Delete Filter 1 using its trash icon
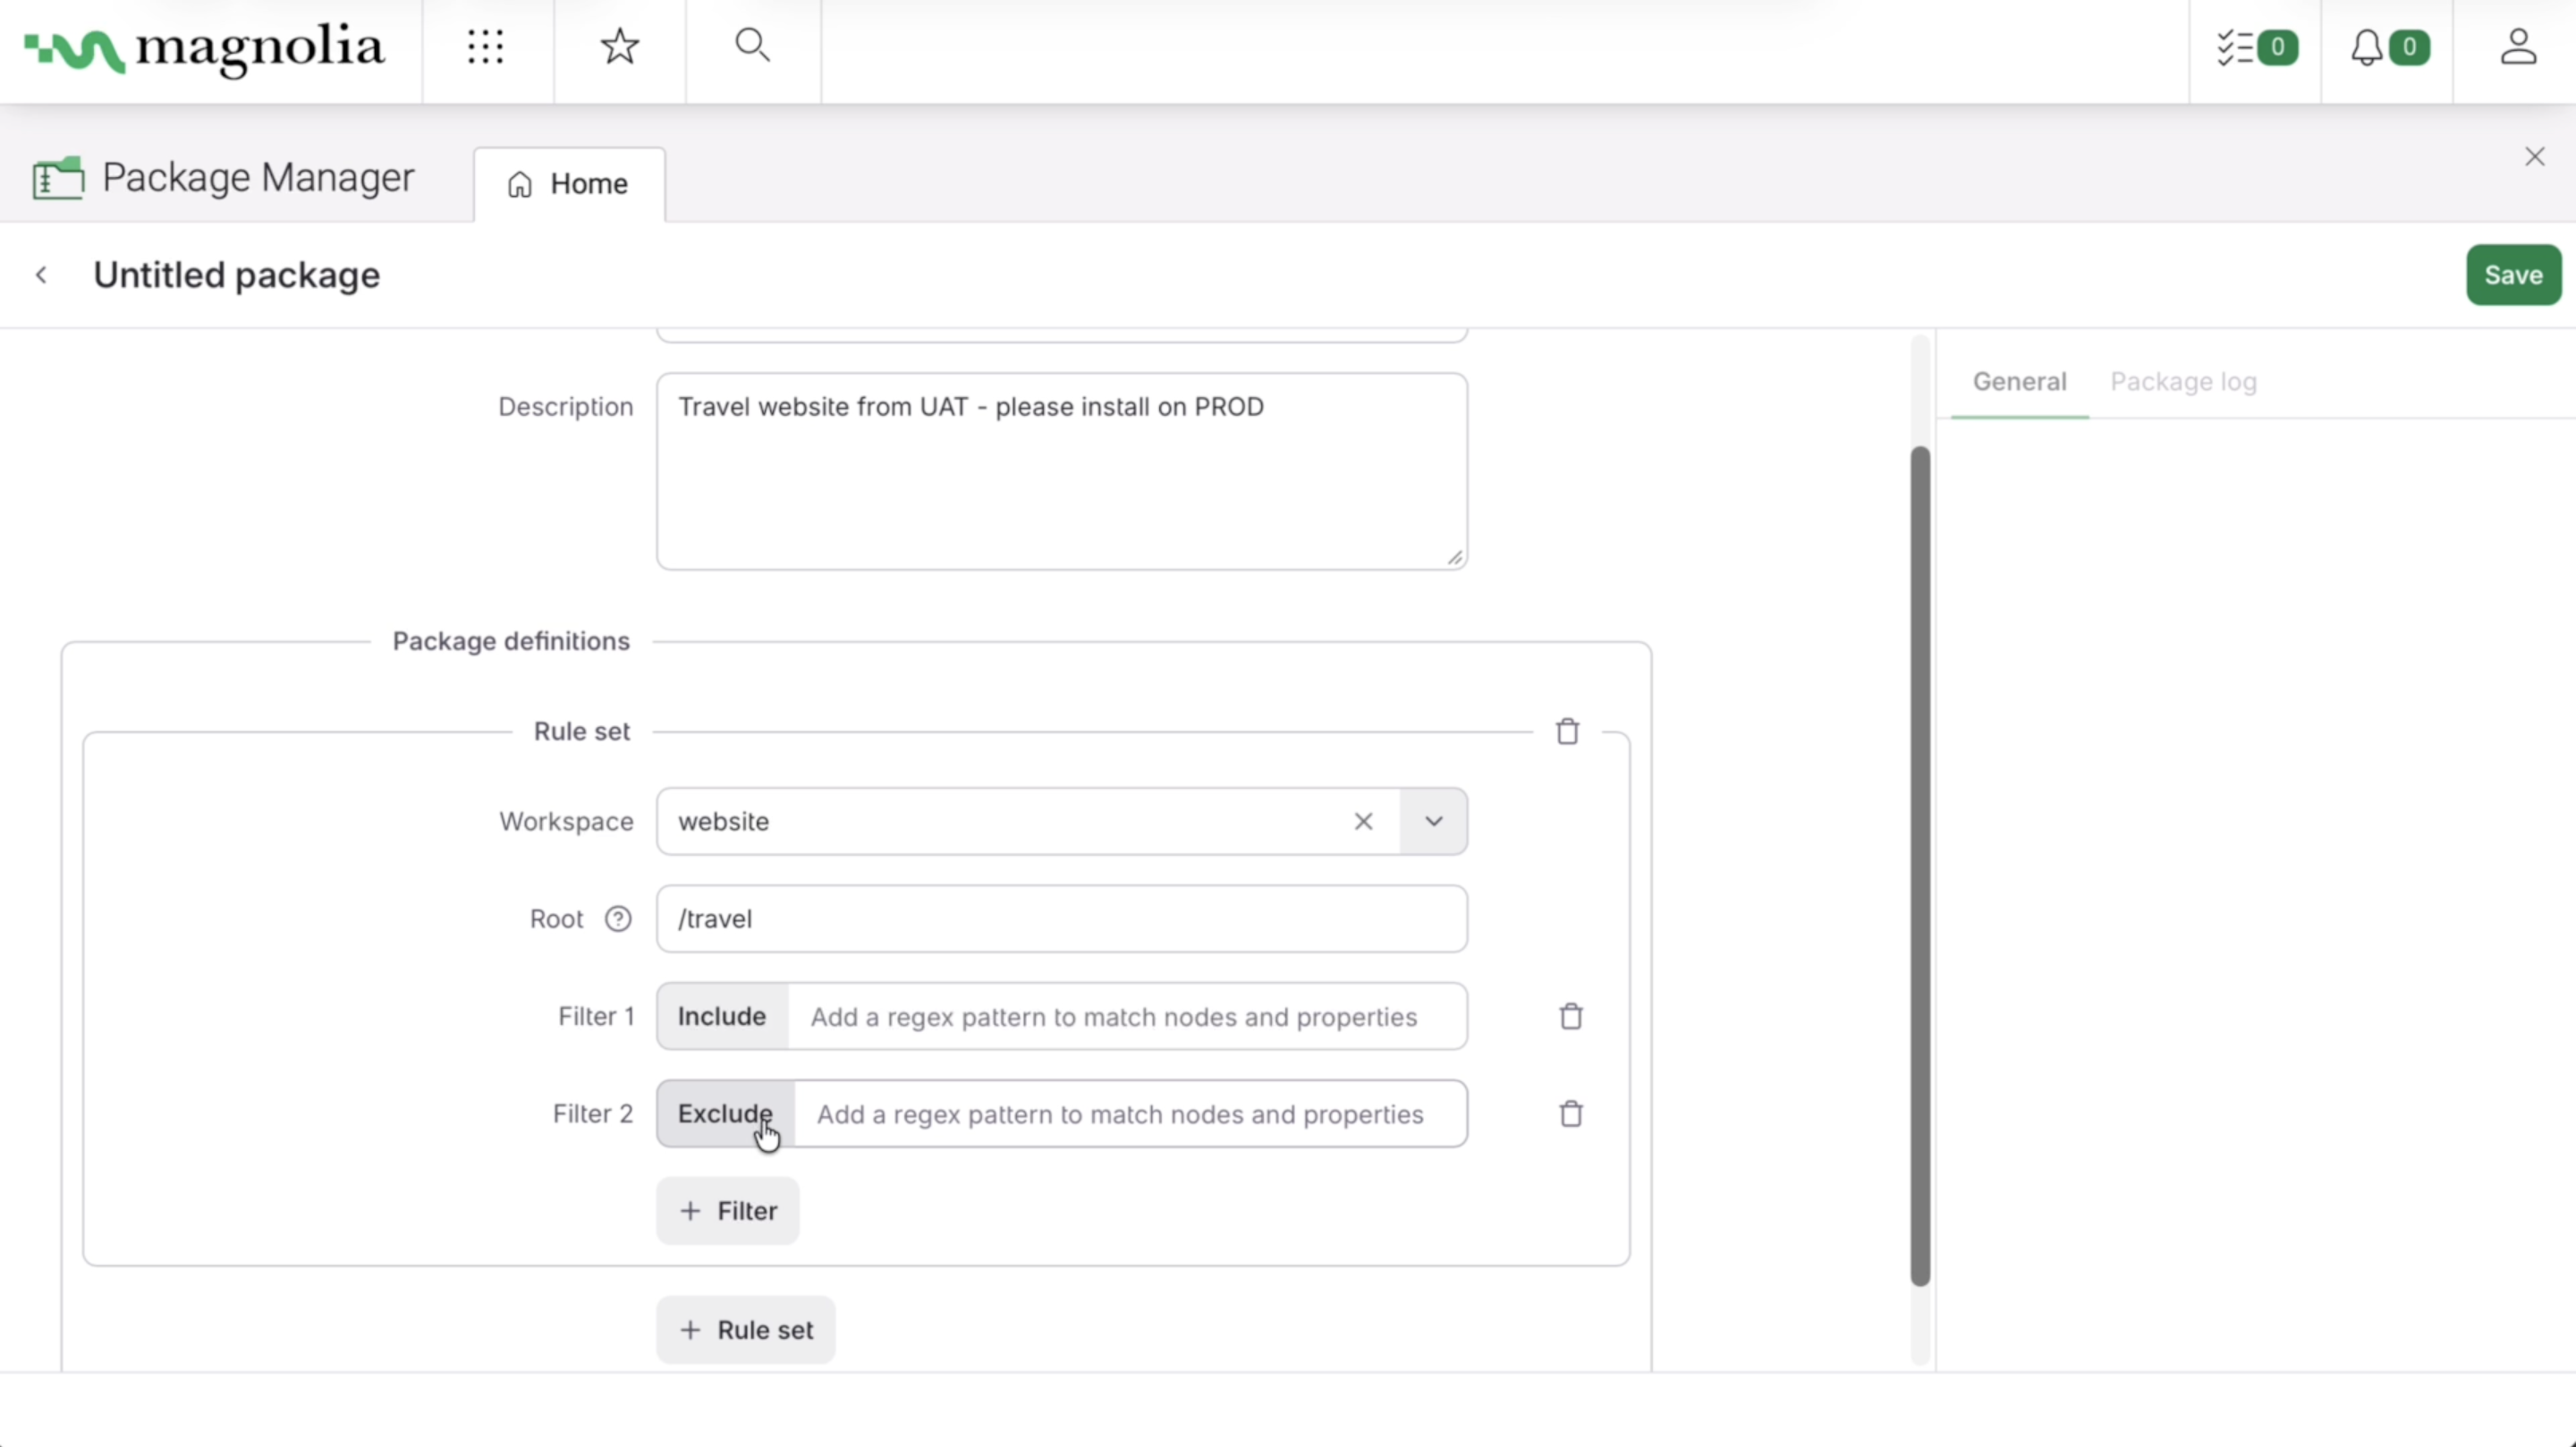This screenshot has width=2576, height=1447. pos(1569,1015)
